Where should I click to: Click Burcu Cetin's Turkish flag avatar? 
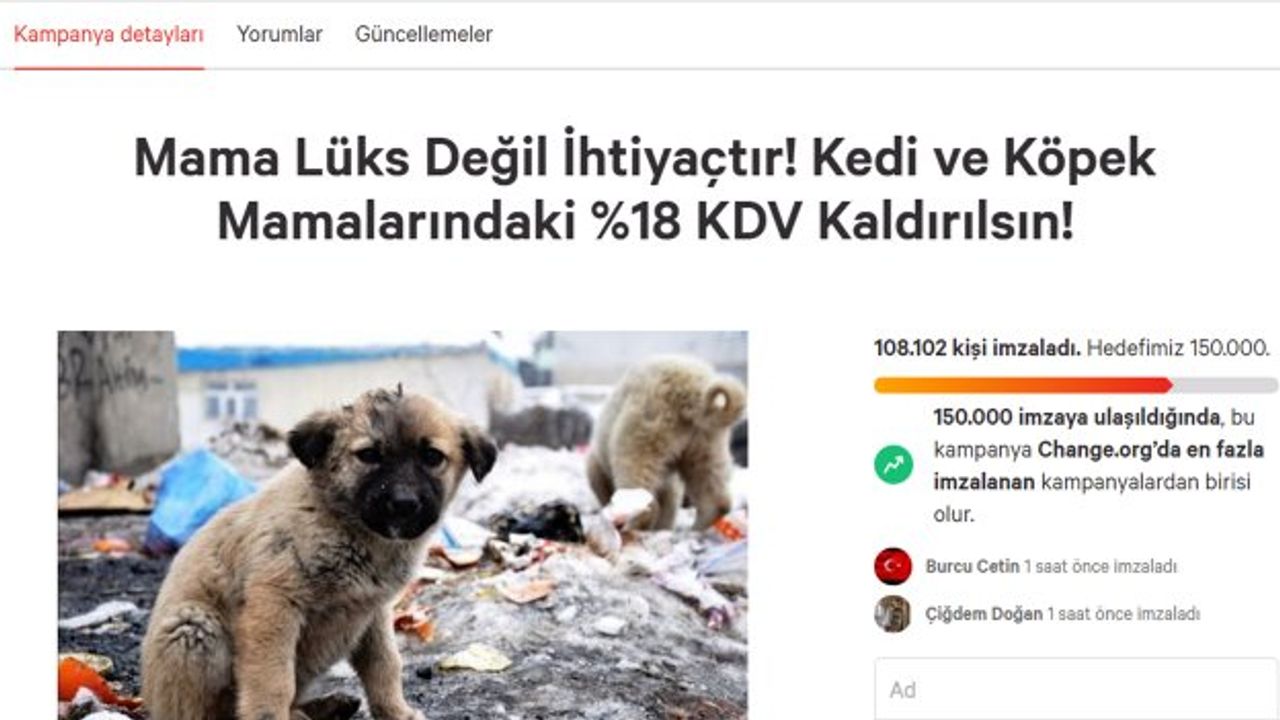point(893,567)
